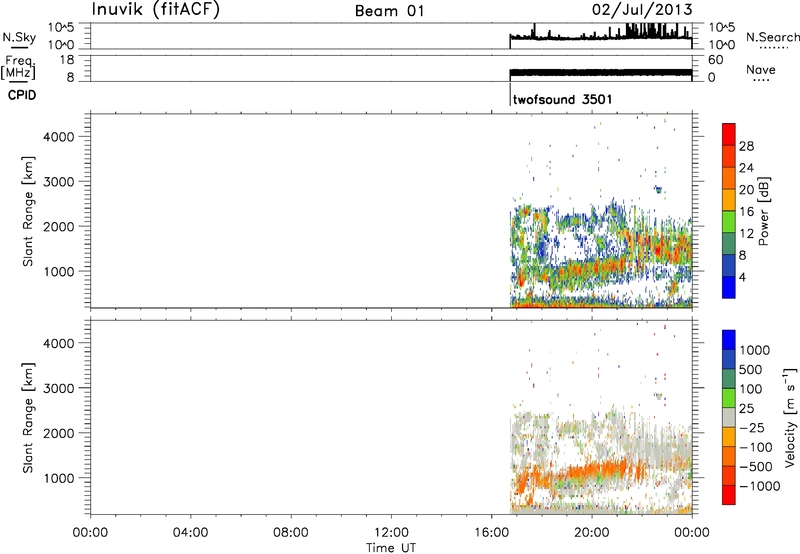
Task: Select the "twofsound 3501" control program text
Action: [x=562, y=99]
